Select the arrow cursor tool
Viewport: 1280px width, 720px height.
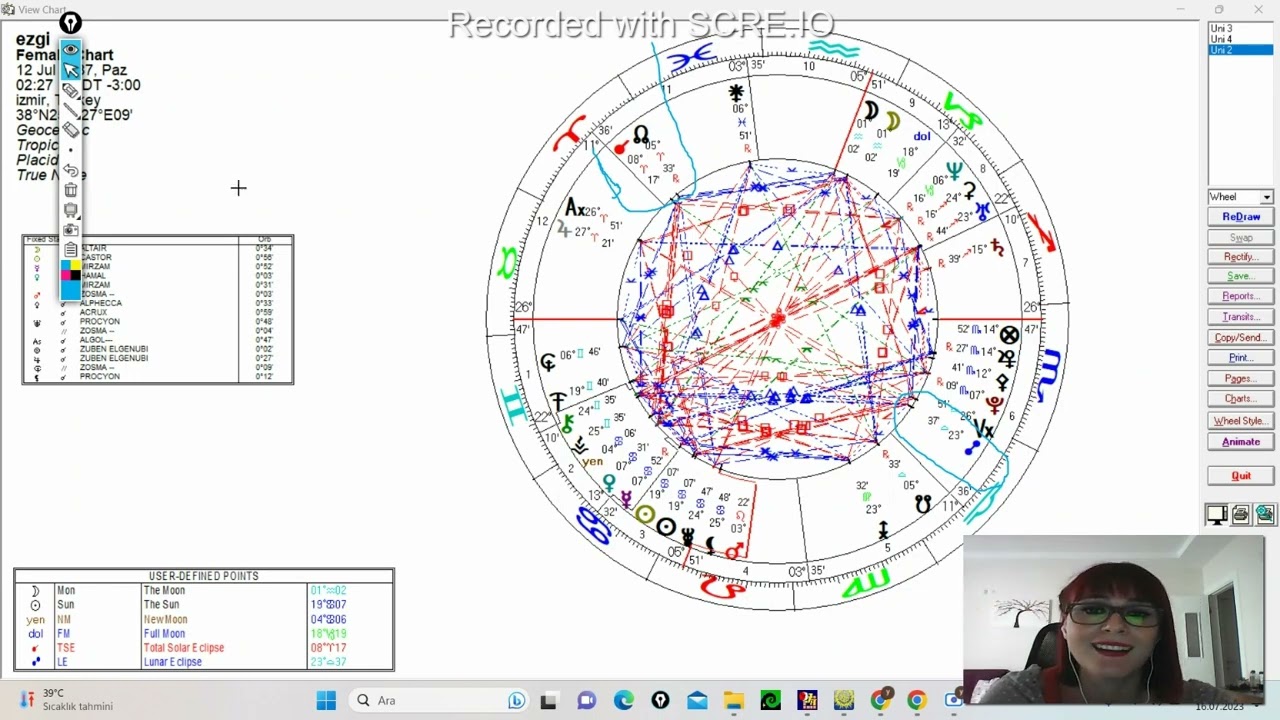tap(70, 69)
